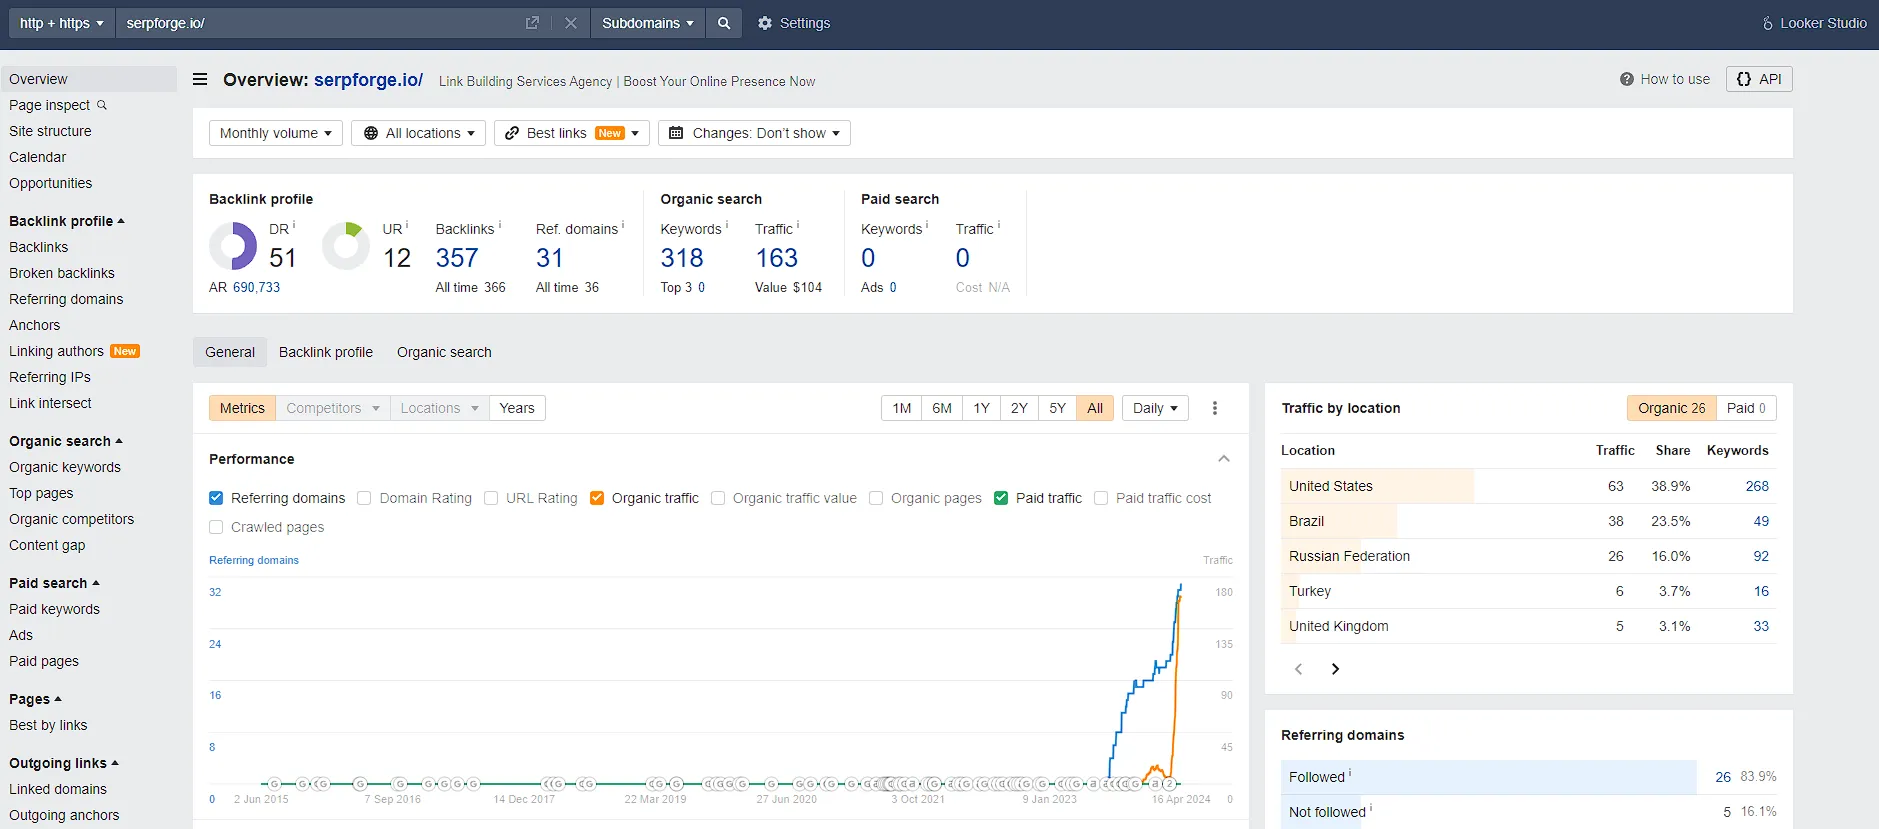Click the Brazil traffic share bar
Viewport: 1879px width, 829px height.
point(1339,521)
